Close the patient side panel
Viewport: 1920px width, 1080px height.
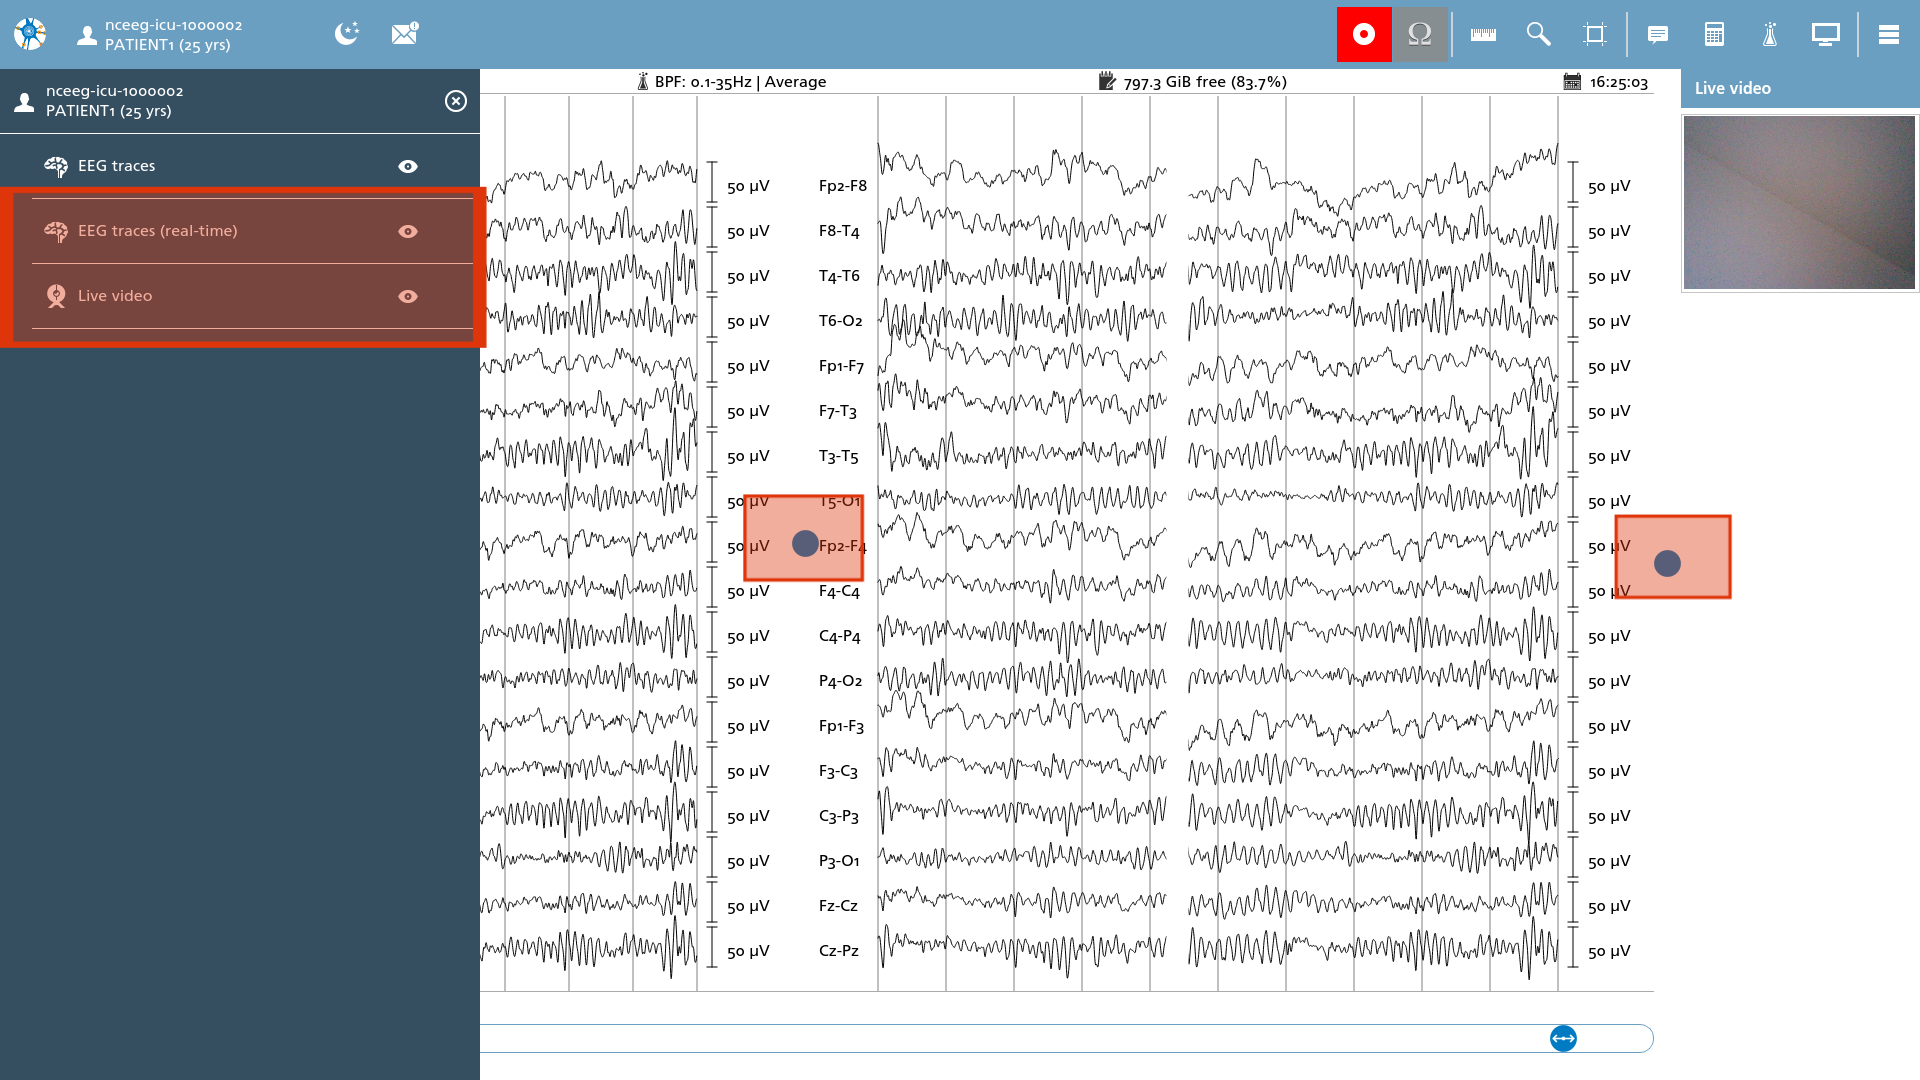(456, 101)
